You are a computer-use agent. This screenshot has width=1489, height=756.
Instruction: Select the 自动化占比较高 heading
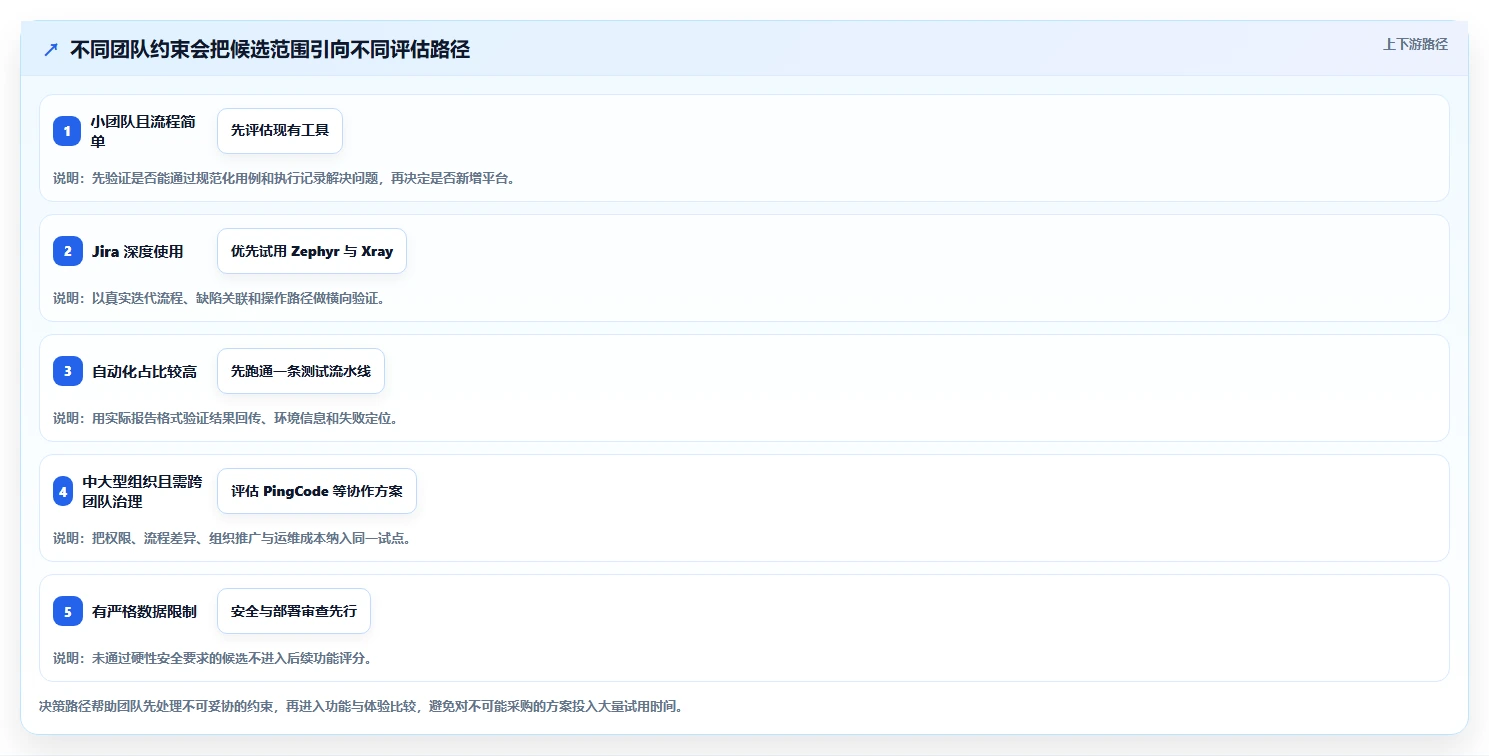(144, 371)
